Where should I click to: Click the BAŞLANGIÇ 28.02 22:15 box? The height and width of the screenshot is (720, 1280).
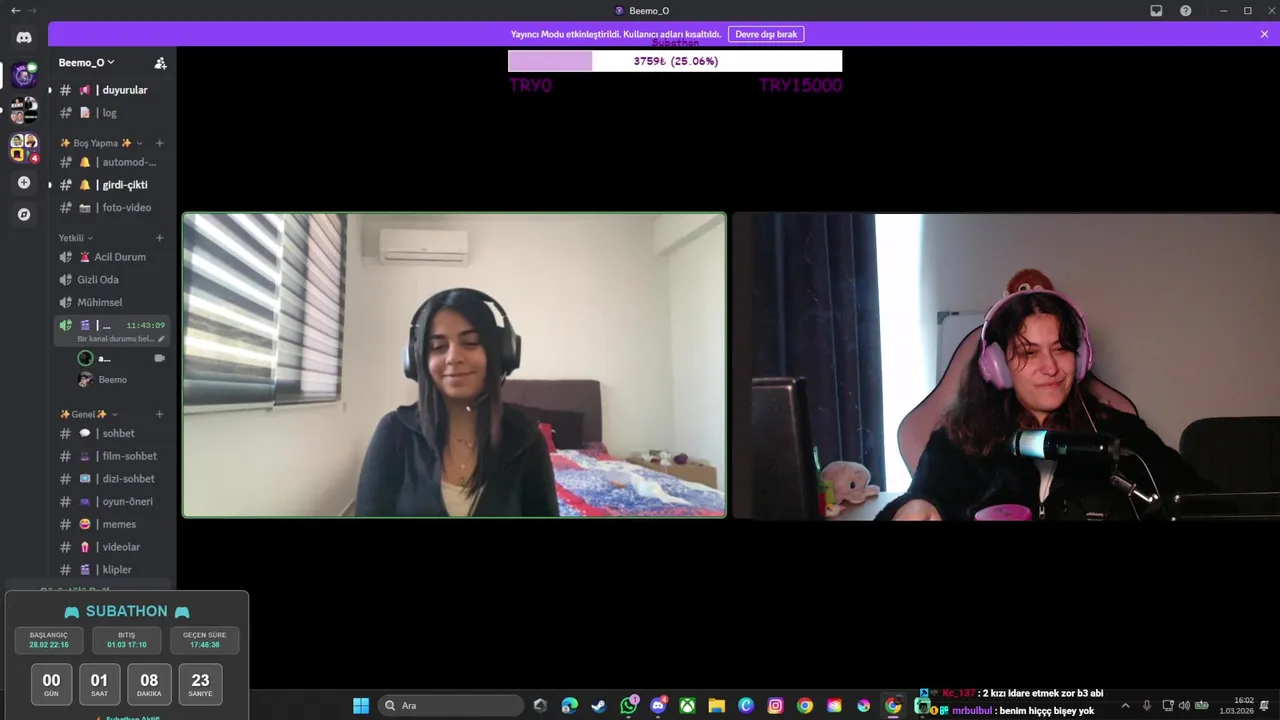49,640
